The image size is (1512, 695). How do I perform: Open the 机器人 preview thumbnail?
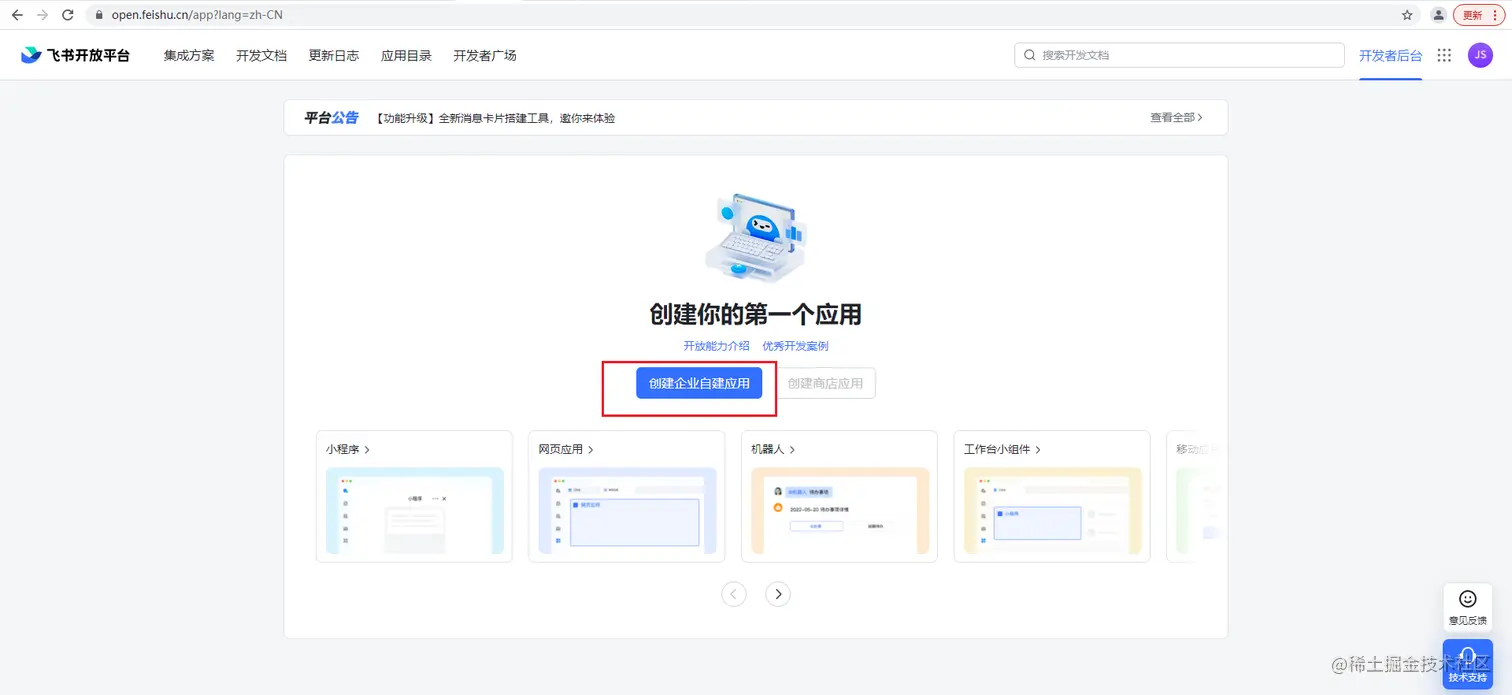[x=840, y=511]
